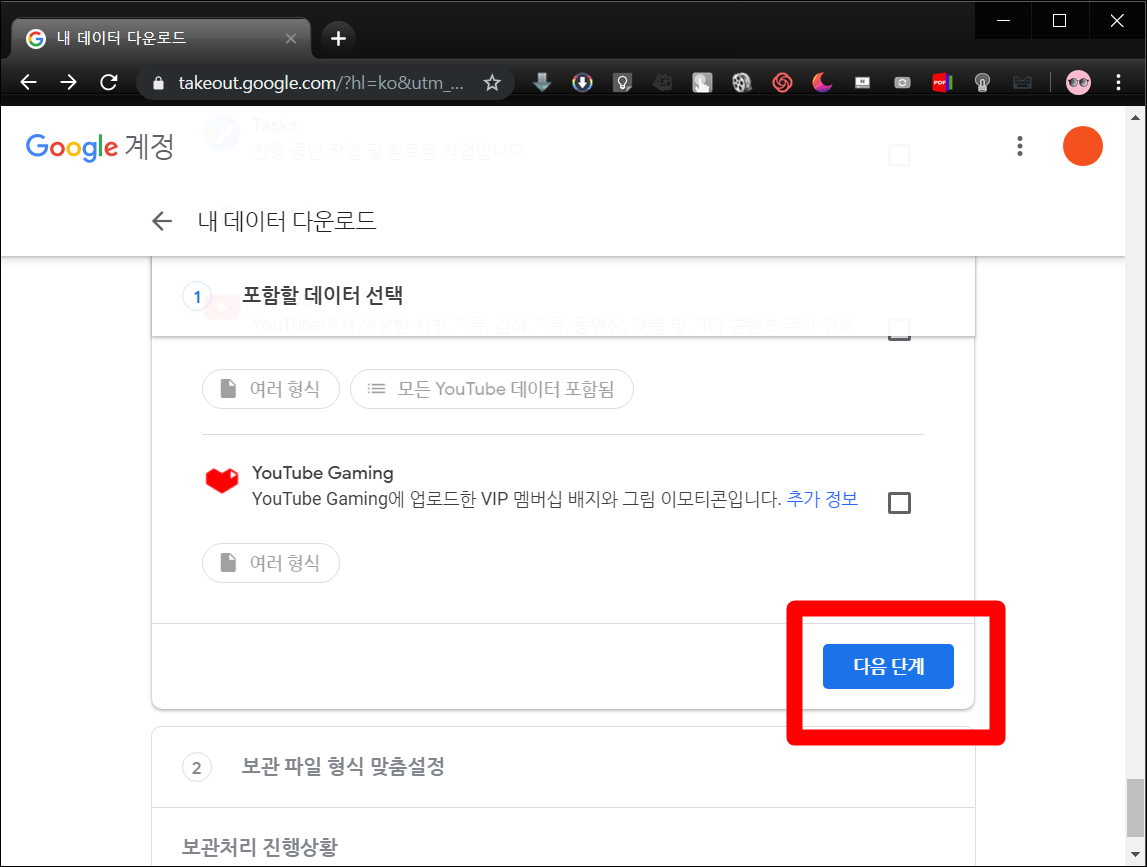Click the 보관처리 진행상황 section heading
Viewport: 1147px width, 867px height.
[x=260, y=847]
